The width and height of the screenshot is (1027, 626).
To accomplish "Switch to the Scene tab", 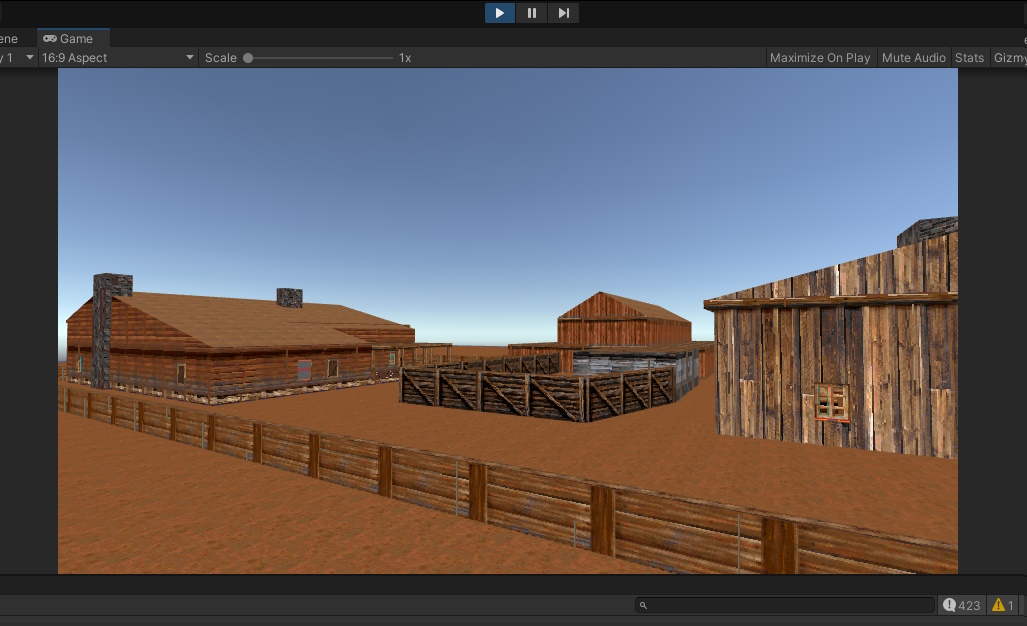I will (x=9, y=39).
